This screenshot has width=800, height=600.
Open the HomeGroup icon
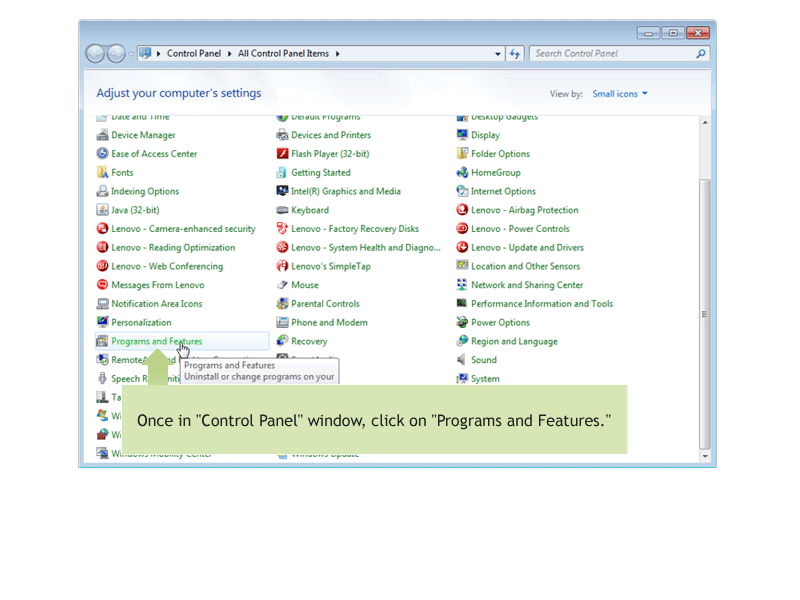[462, 172]
